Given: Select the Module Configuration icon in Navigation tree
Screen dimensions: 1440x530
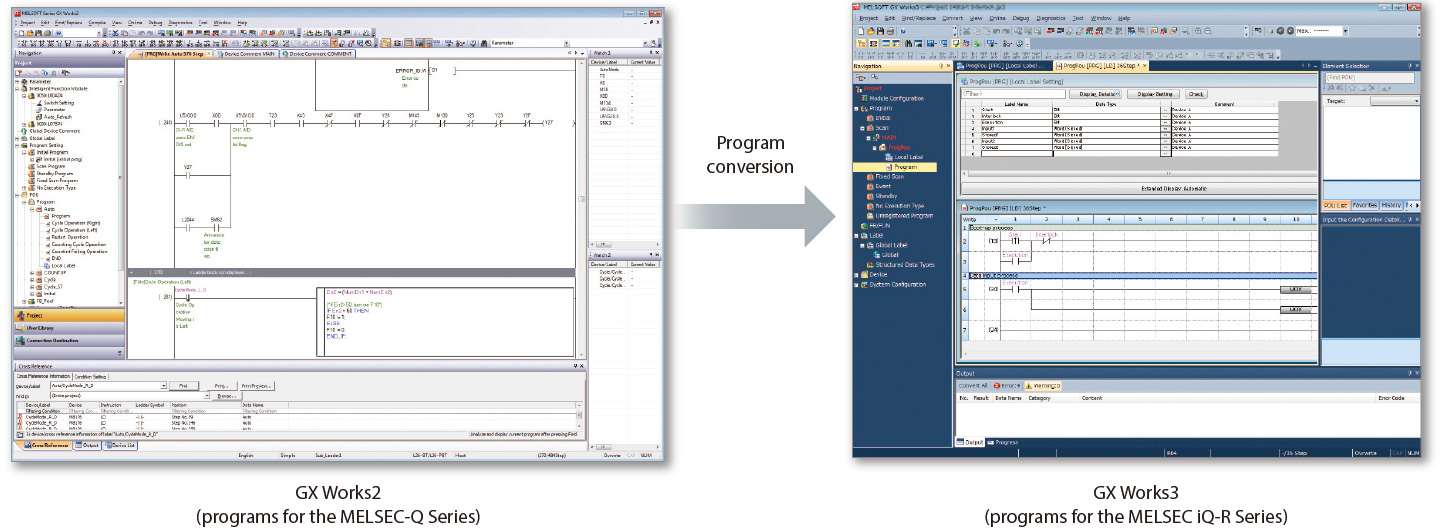Looking at the screenshot, I should (868, 98).
